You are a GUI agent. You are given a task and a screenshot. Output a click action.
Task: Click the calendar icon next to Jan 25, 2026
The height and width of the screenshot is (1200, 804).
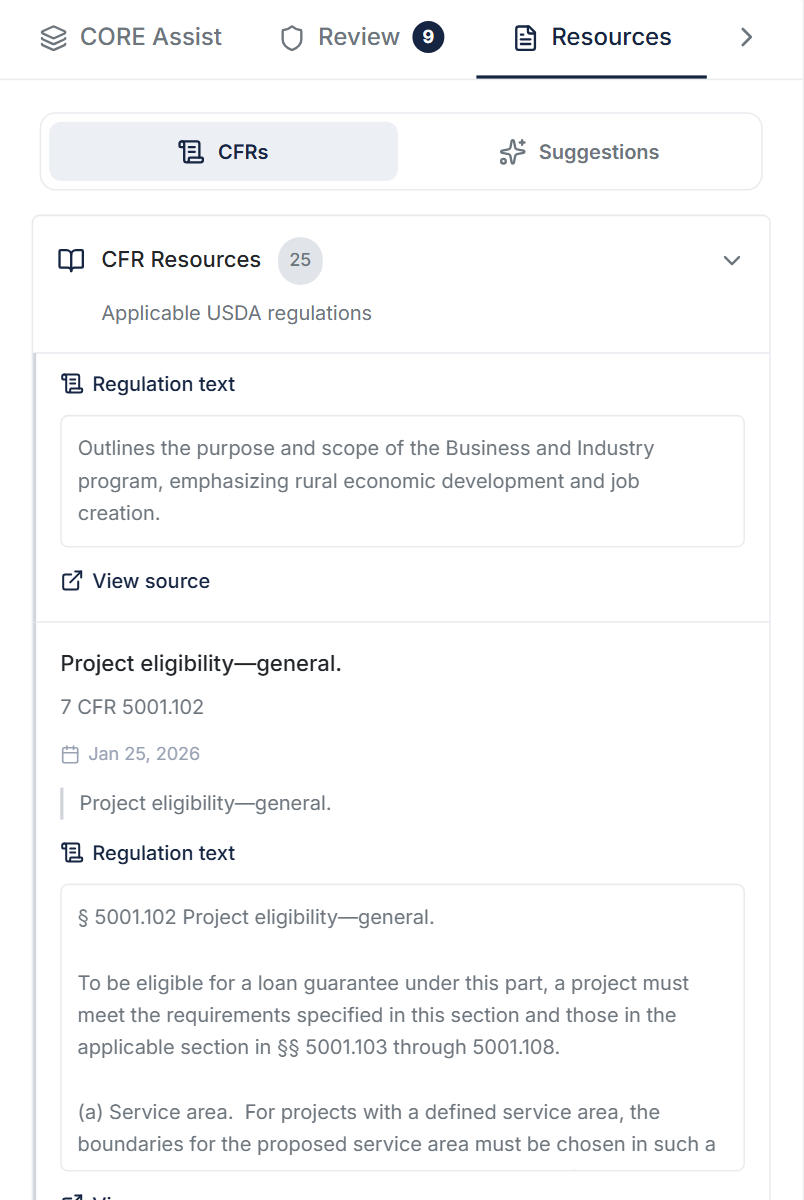pyautogui.click(x=70, y=754)
